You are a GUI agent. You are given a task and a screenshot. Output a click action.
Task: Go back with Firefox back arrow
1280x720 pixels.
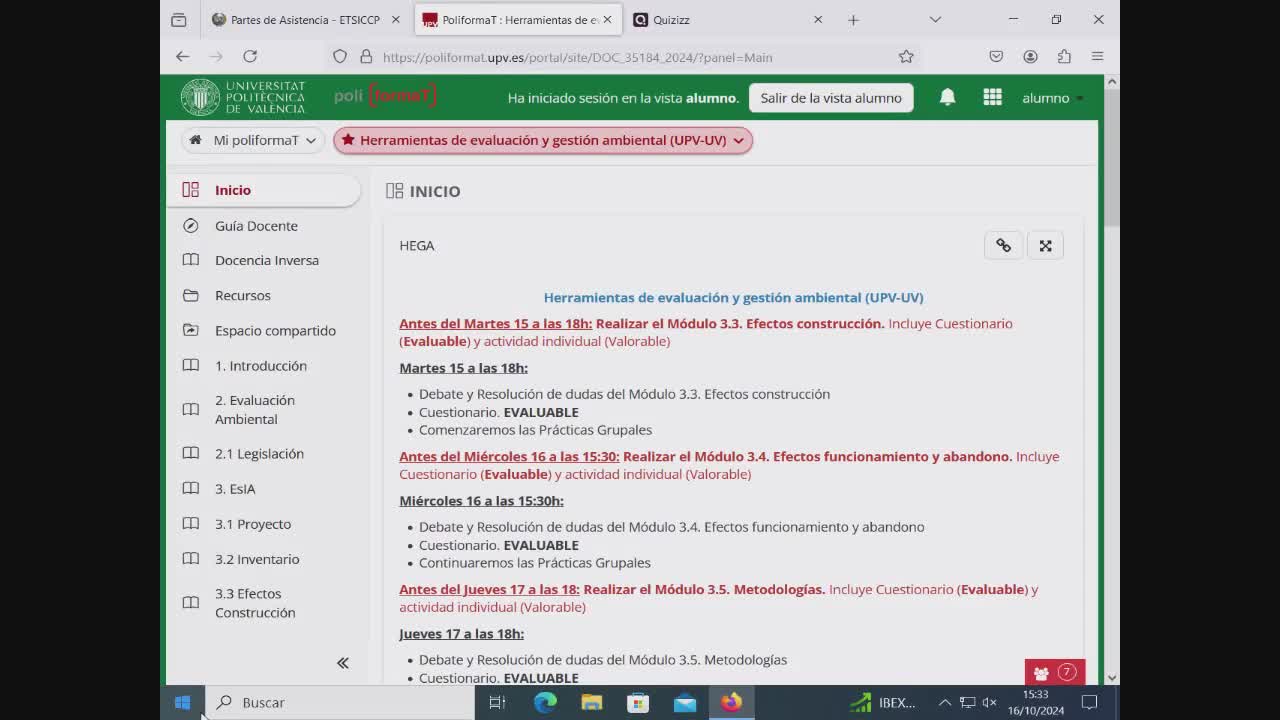pyautogui.click(x=182, y=57)
